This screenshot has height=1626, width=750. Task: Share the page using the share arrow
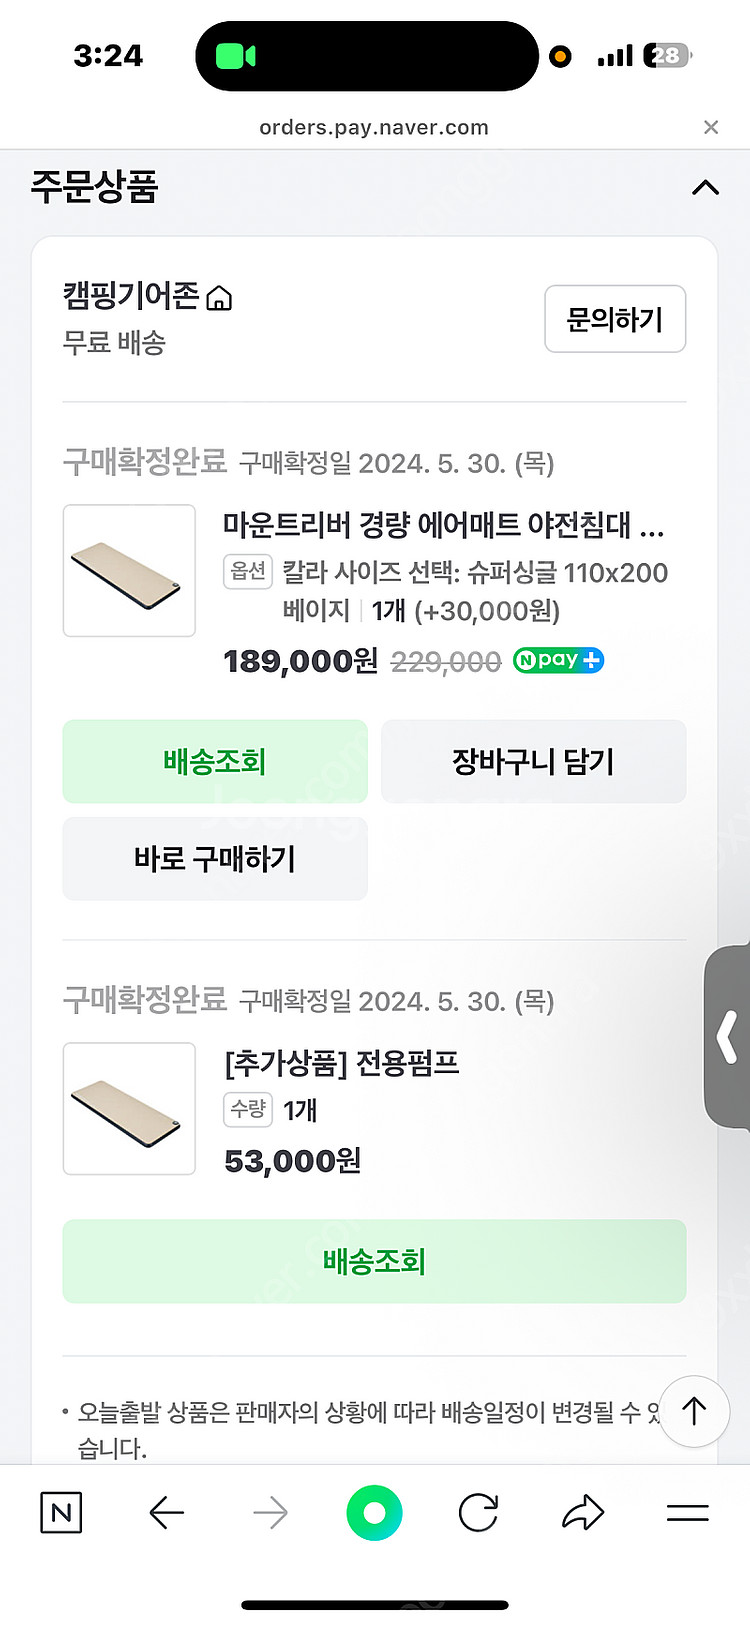pos(583,1513)
